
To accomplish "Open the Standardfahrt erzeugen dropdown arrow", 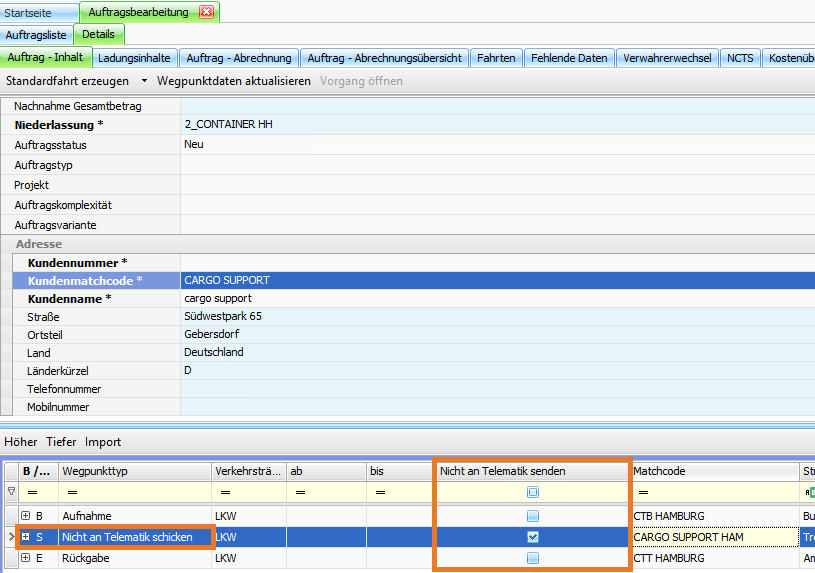I will point(144,81).
